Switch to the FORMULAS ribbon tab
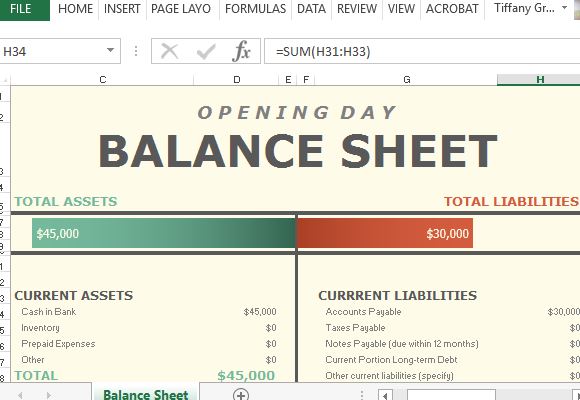This screenshot has height=400, width=580. pyautogui.click(x=255, y=9)
